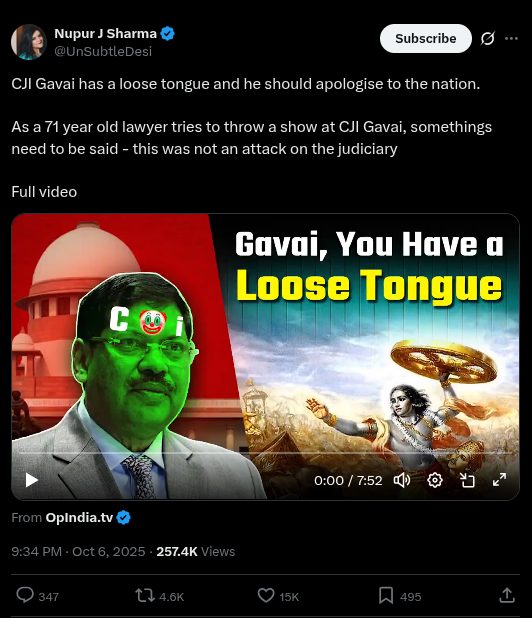Play the OpIndia video
Screen dimensions: 532x618
(x=32, y=480)
